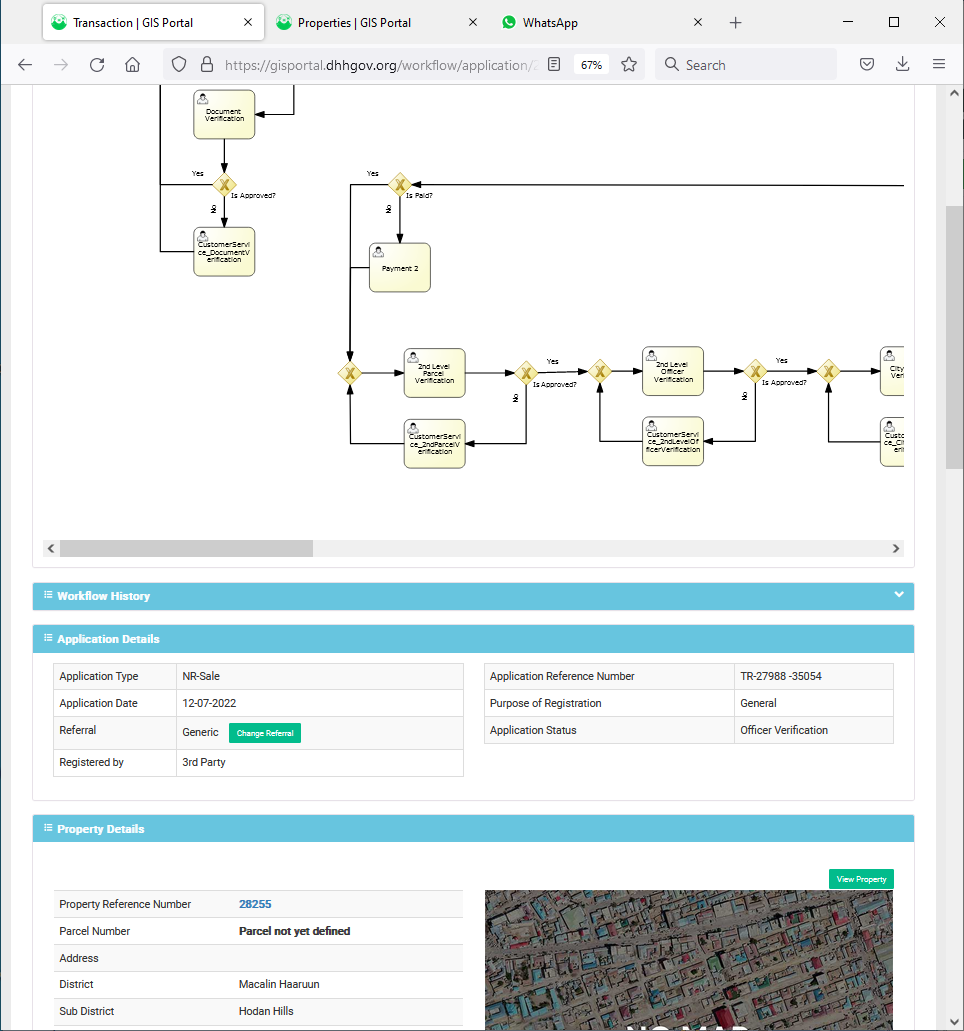The image size is (964, 1031).
Task: Select the Payment 2 workflow node
Action: [x=400, y=268]
